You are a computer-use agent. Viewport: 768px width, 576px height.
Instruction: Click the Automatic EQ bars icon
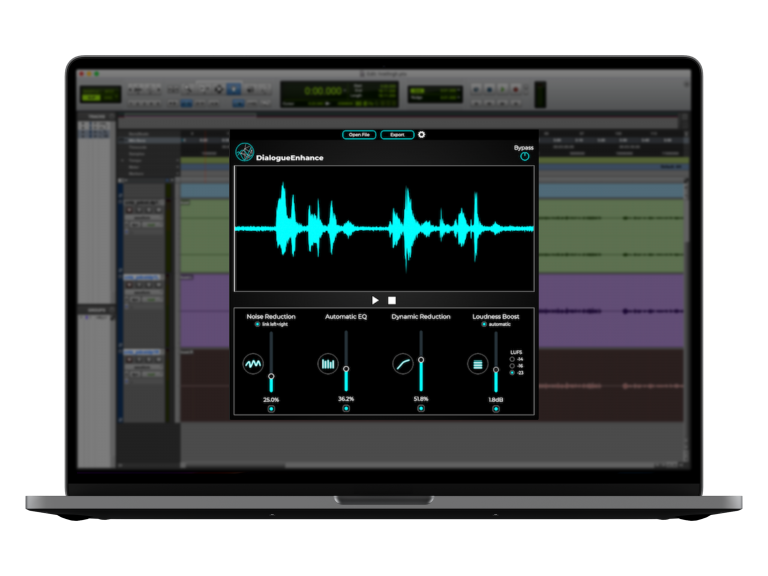pos(328,364)
